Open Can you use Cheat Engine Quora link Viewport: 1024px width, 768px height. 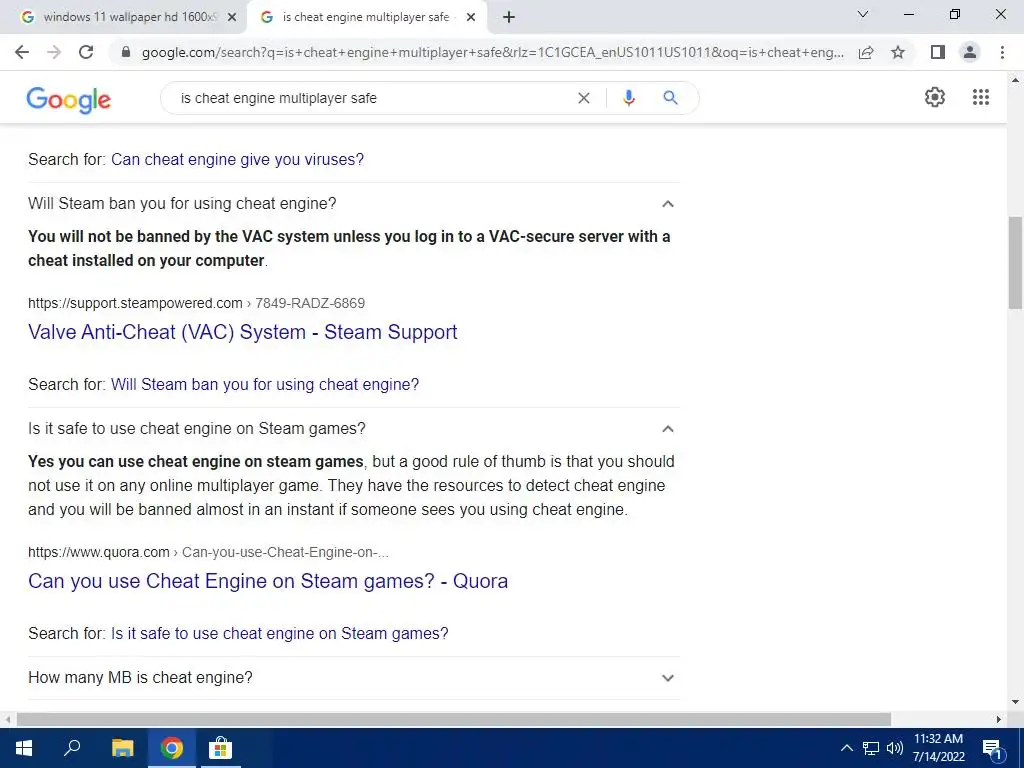[268, 581]
